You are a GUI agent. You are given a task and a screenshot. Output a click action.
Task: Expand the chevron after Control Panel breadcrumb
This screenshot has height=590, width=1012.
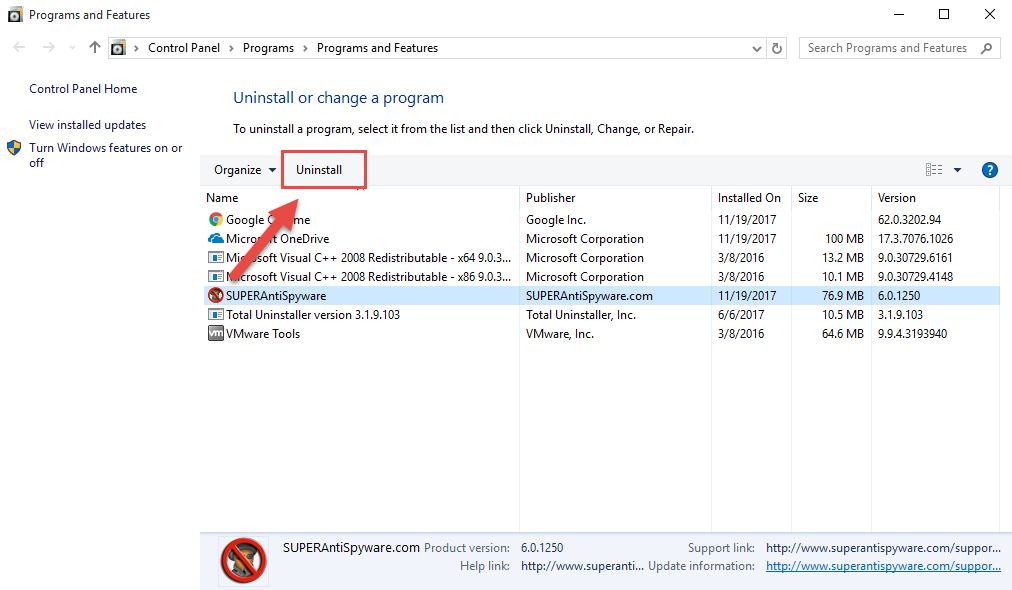click(x=231, y=48)
